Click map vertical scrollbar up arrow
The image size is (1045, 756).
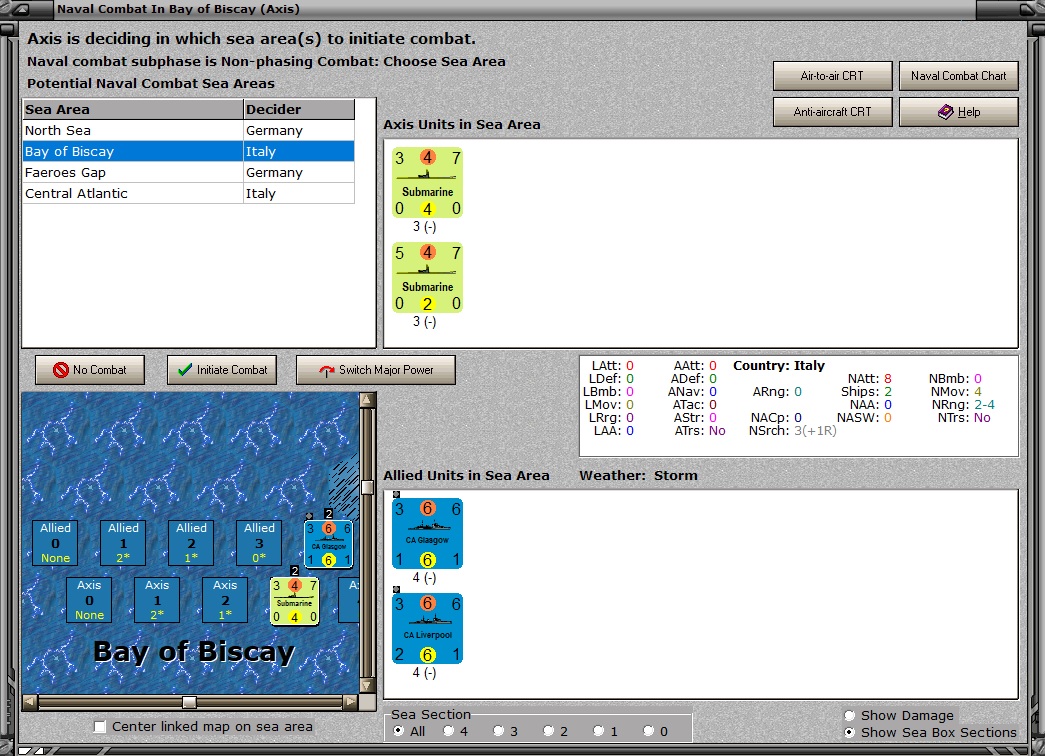(x=367, y=400)
